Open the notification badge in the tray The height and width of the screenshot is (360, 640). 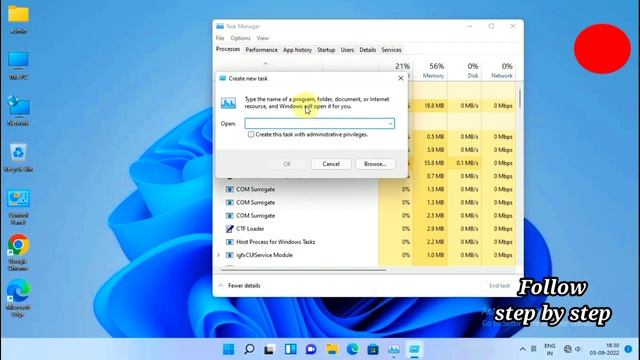(x=628, y=349)
